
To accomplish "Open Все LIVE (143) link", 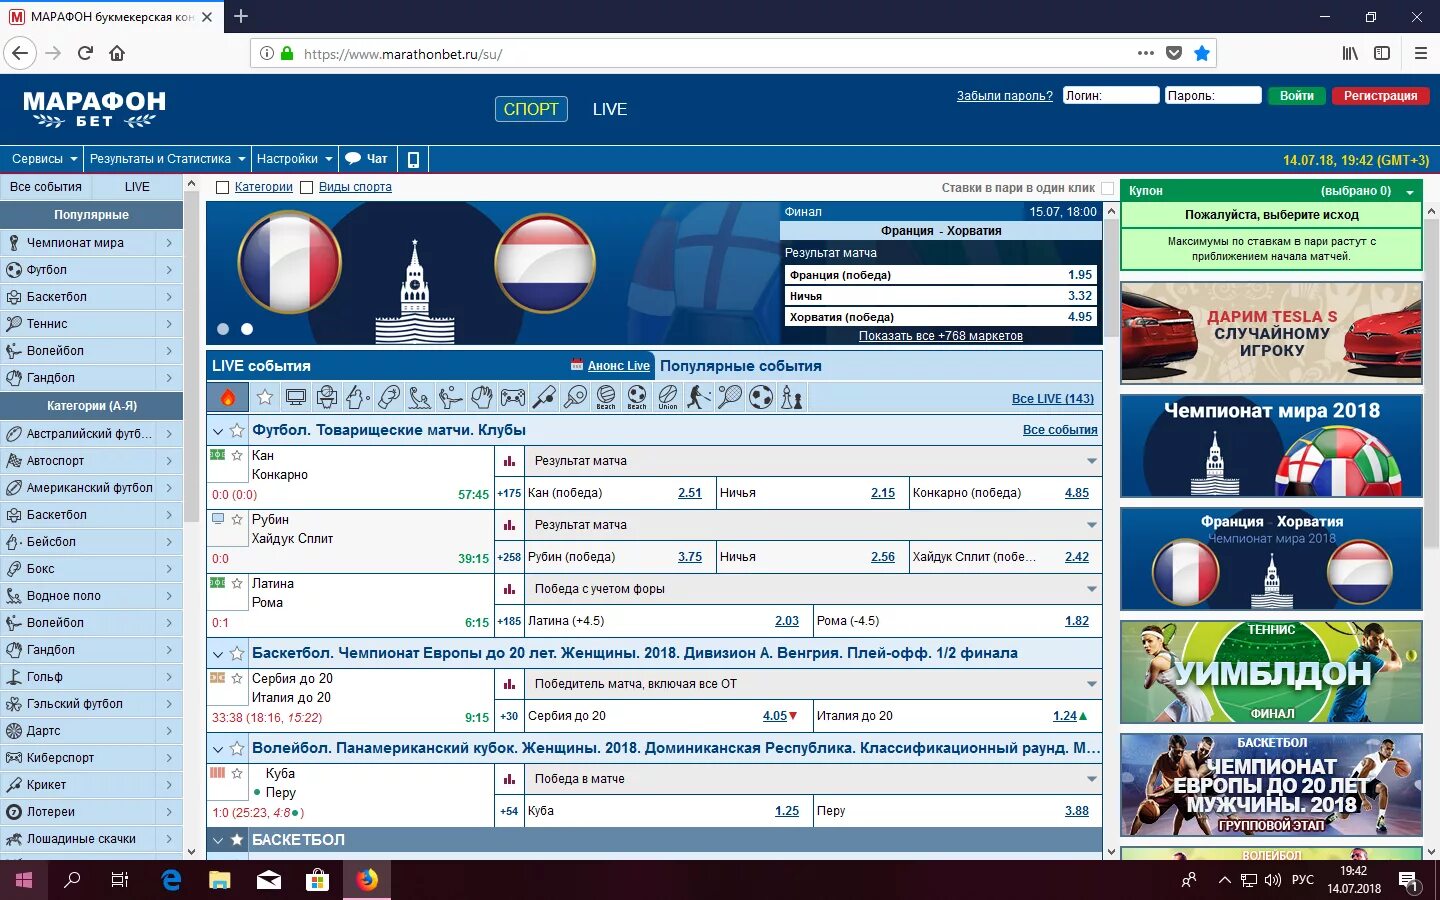I will (1052, 398).
